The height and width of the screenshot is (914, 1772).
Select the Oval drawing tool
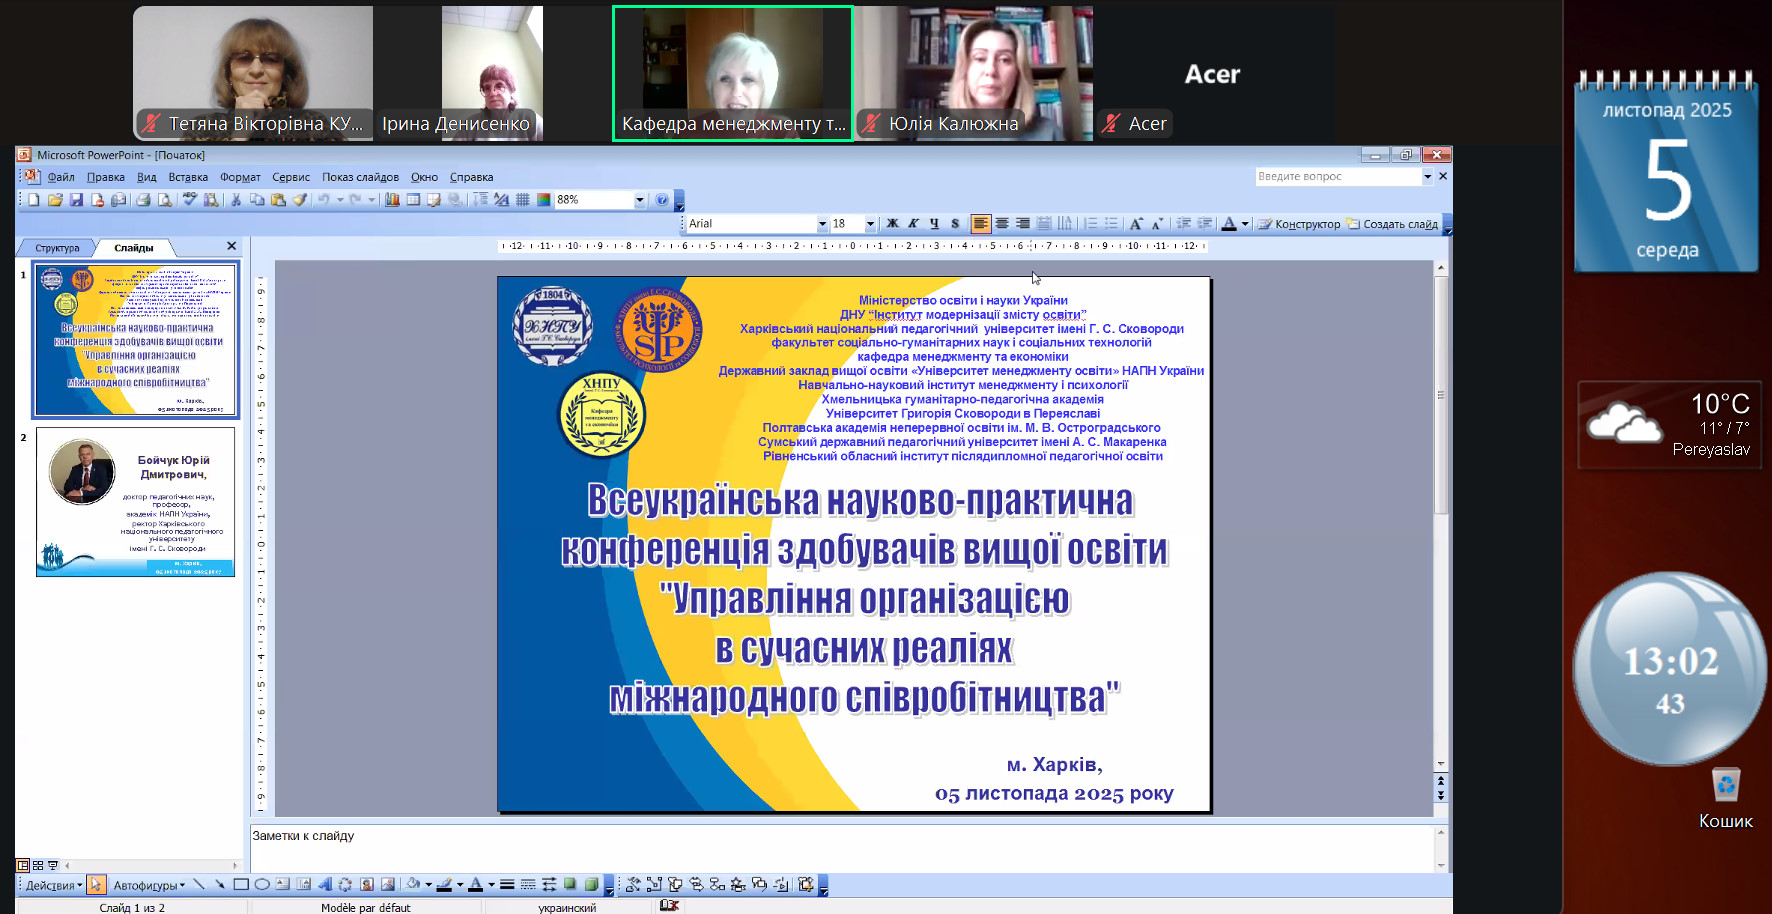tap(262, 885)
